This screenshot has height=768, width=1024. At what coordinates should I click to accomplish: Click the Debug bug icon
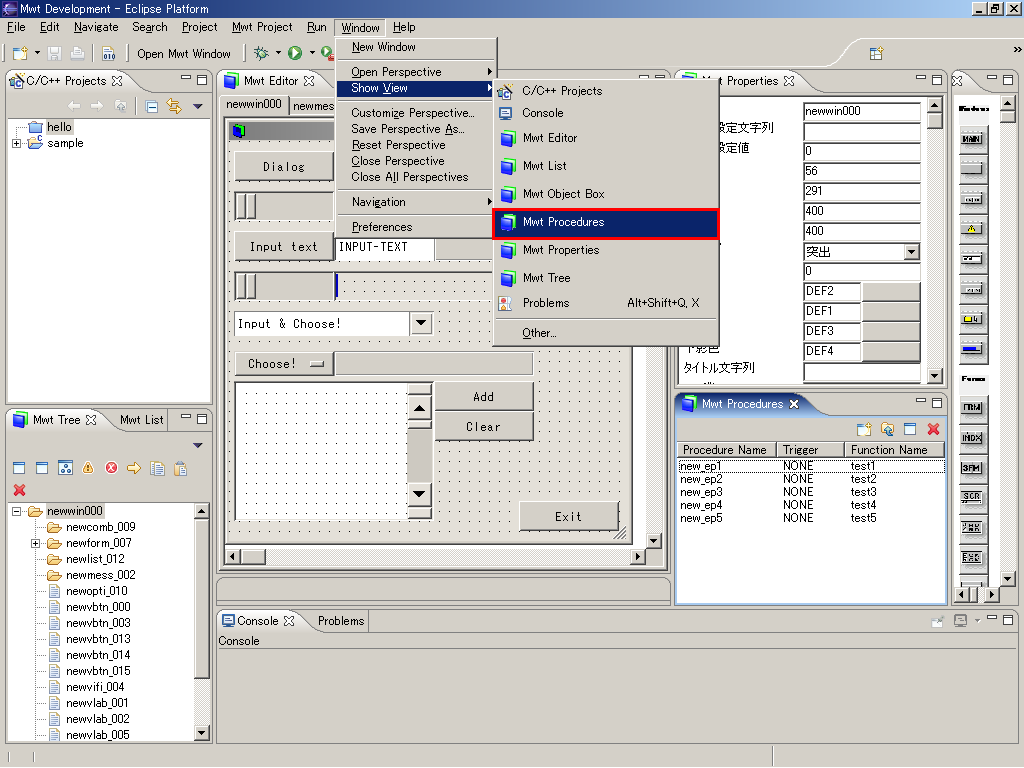tap(261, 53)
